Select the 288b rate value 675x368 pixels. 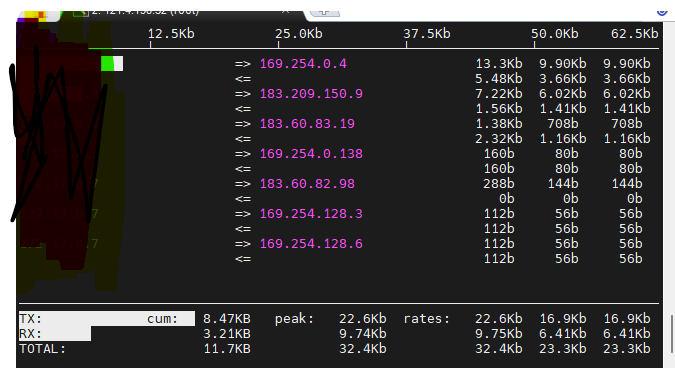[499, 184]
